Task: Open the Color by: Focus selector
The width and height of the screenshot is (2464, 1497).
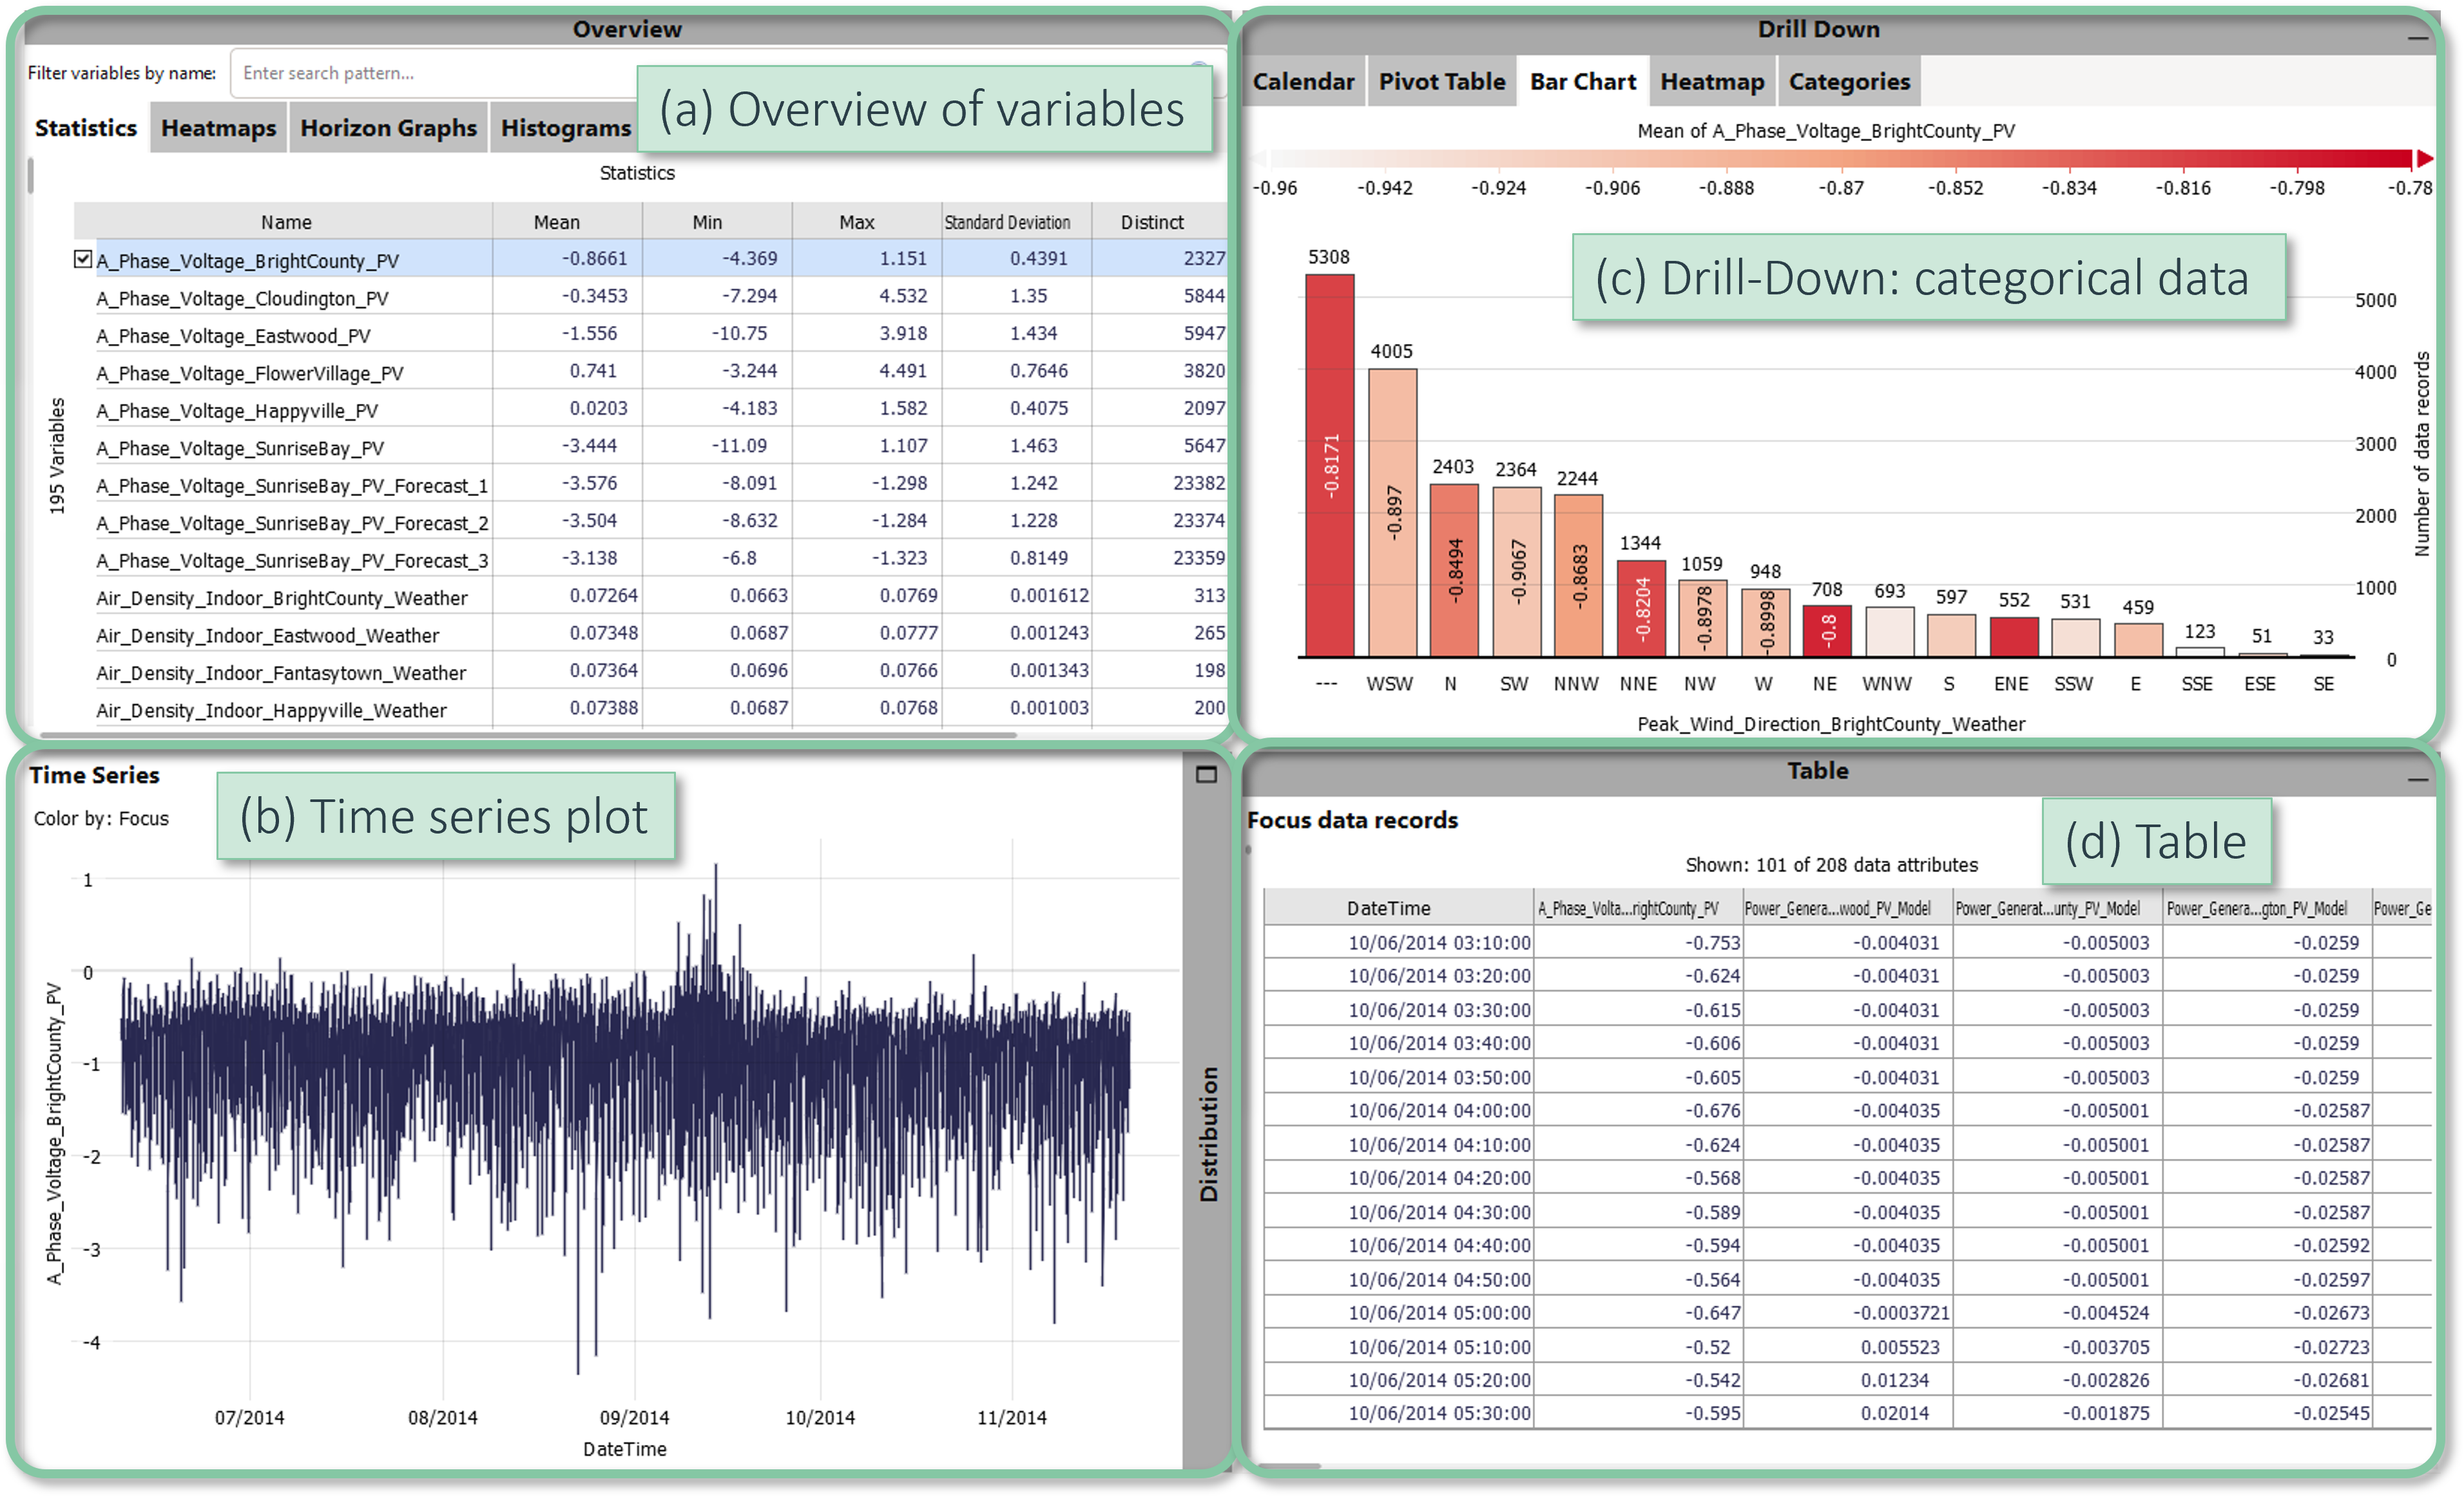Action: click(x=101, y=818)
